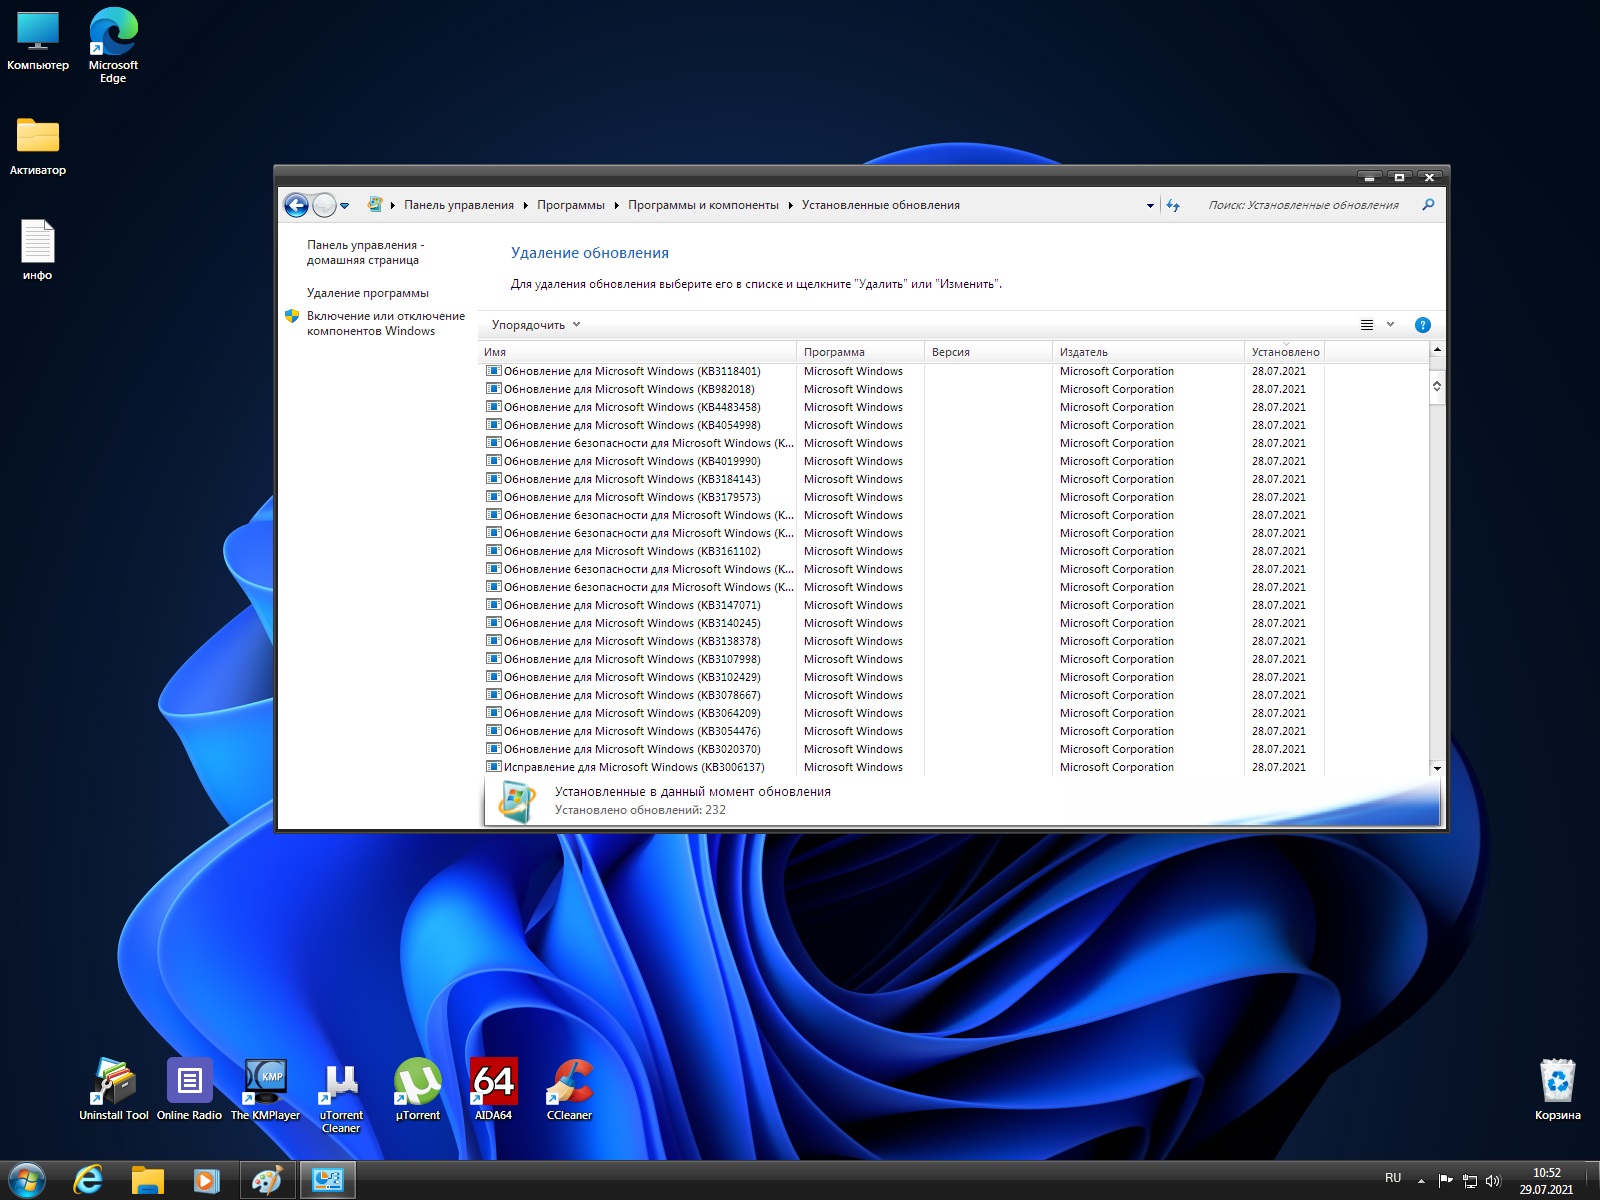1600x1200 pixels.
Task: Select Программы и компоненты breadcrumb segment
Action: pyautogui.click(x=703, y=205)
